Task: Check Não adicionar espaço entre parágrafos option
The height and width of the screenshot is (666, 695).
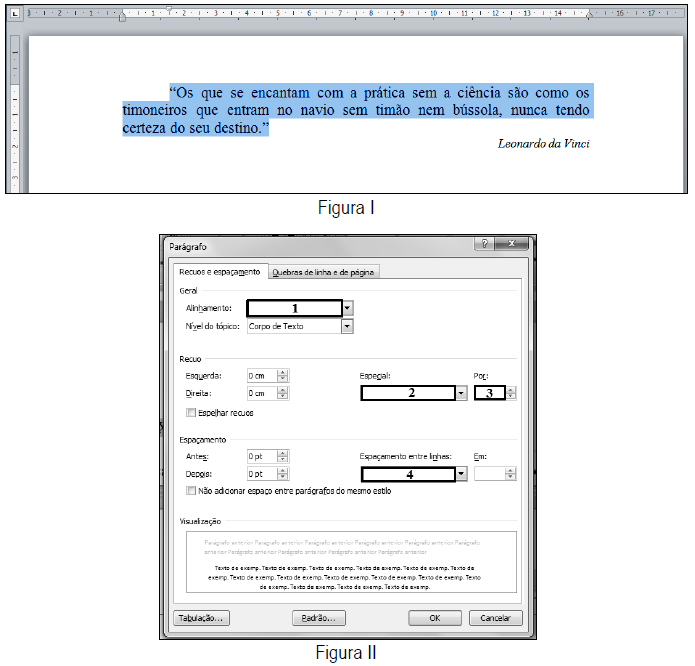Action: [191, 491]
